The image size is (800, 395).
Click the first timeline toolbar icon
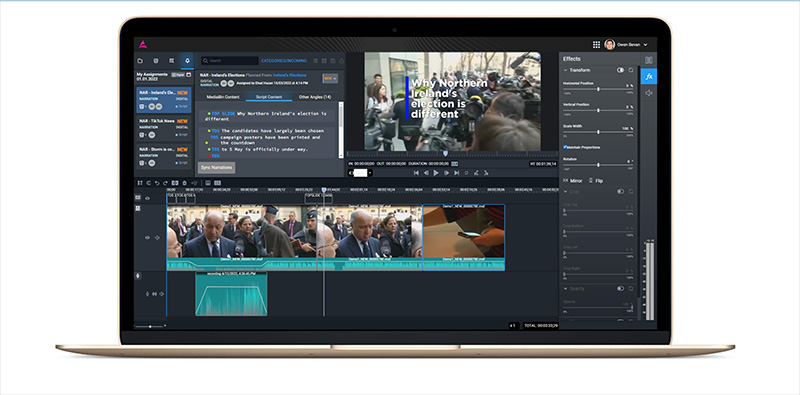(140, 183)
